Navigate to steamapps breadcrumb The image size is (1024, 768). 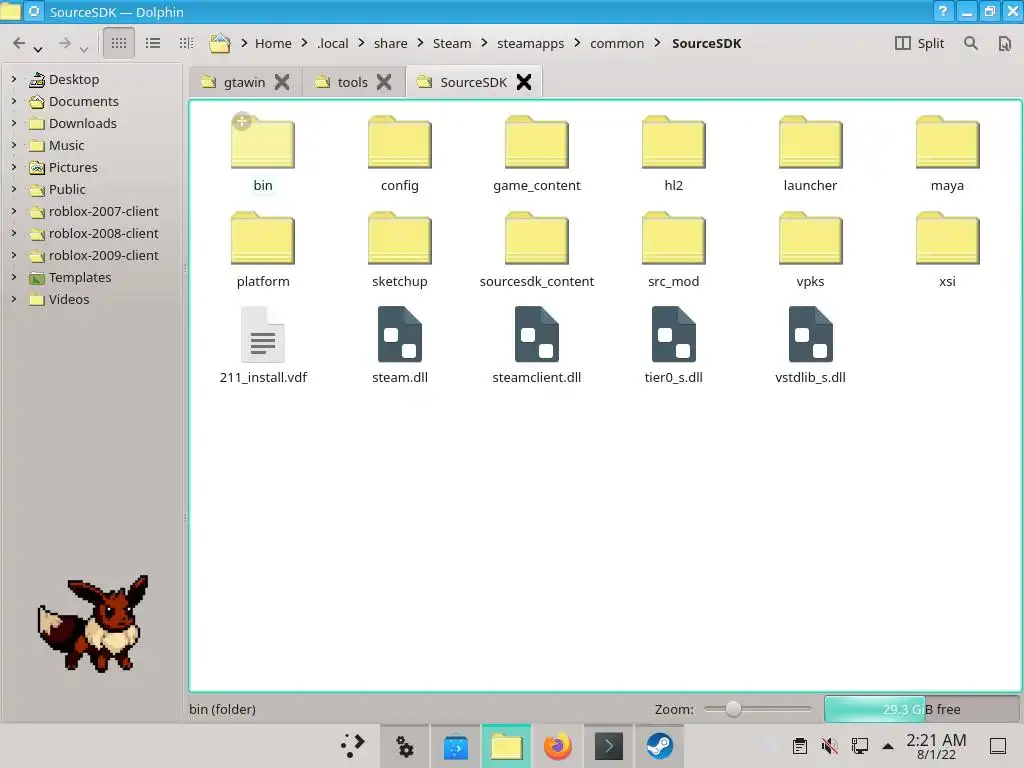tap(530, 43)
